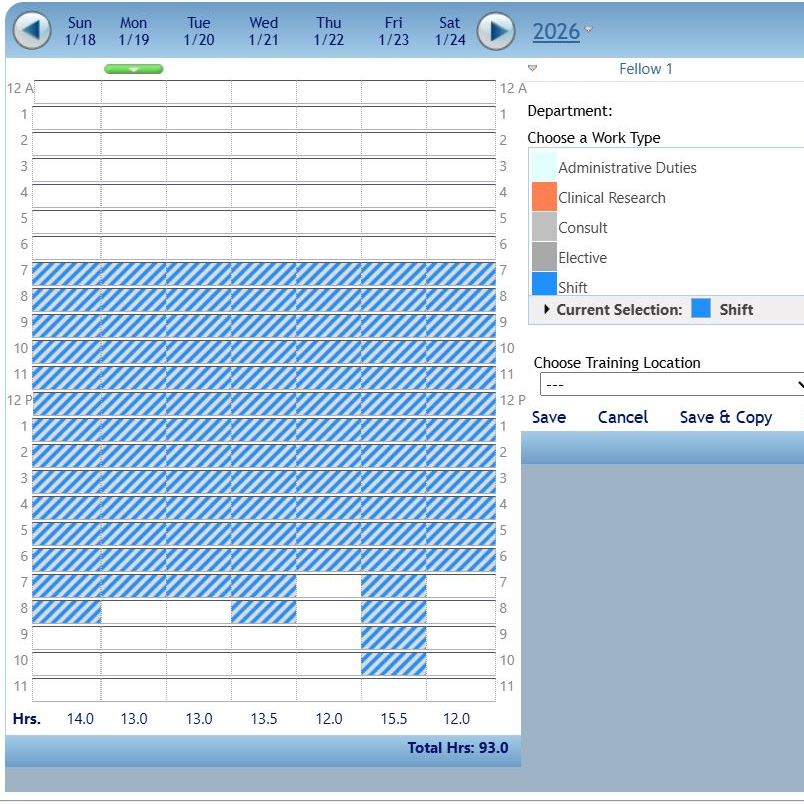Click the Total Hrs: 93.0 label

458,748
